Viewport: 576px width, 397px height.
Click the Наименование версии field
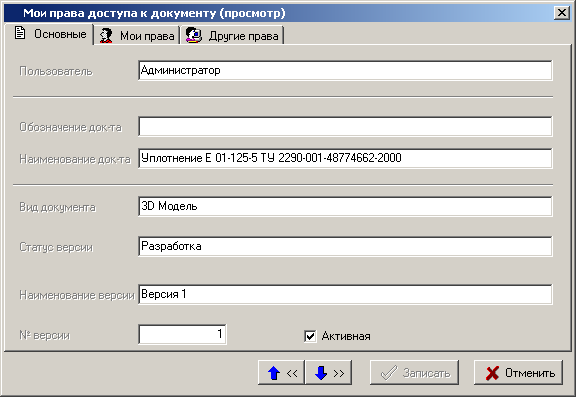[345, 294]
